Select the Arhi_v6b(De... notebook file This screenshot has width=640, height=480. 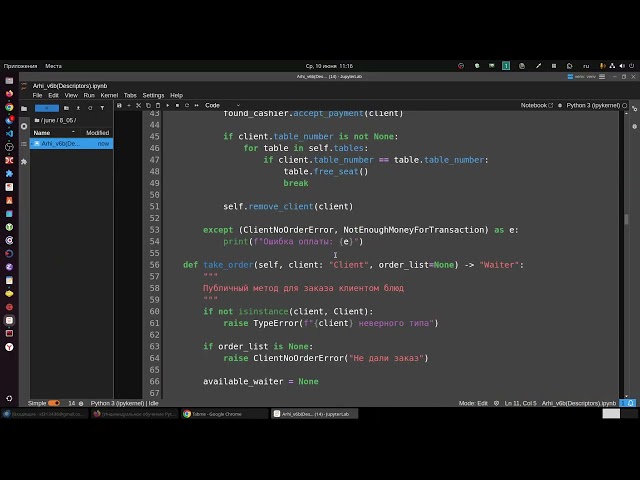pos(71,144)
